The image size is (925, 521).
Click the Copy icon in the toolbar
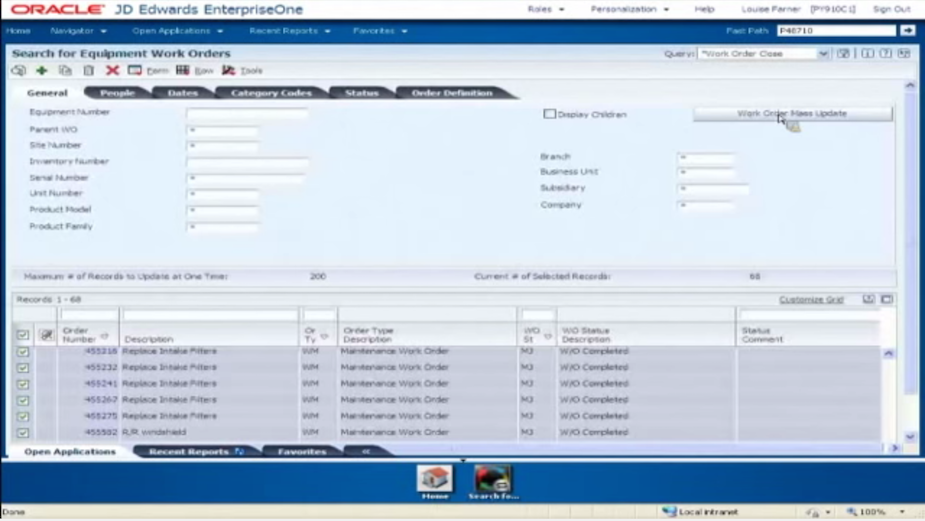(65, 70)
